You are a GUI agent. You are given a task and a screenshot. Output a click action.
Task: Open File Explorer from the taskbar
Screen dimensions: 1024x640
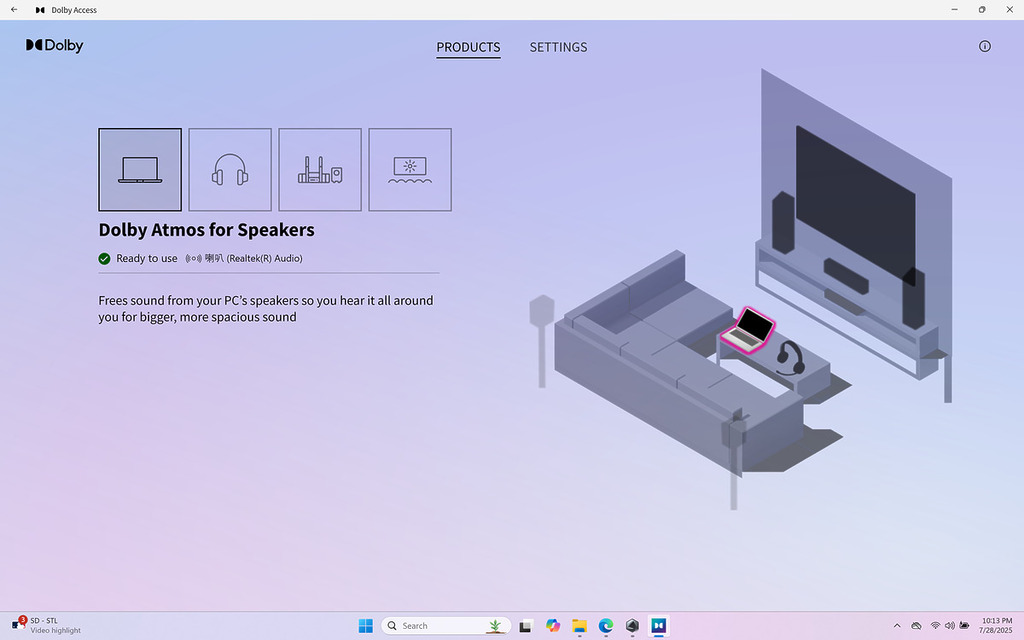tap(579, 626)
